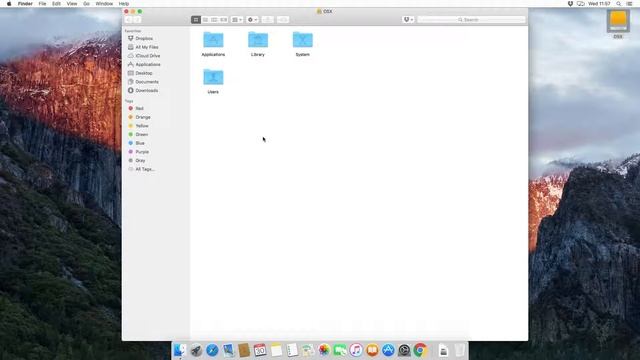
Task: Click the Edit Tags toolbar button
Action: tap(283, 20)
